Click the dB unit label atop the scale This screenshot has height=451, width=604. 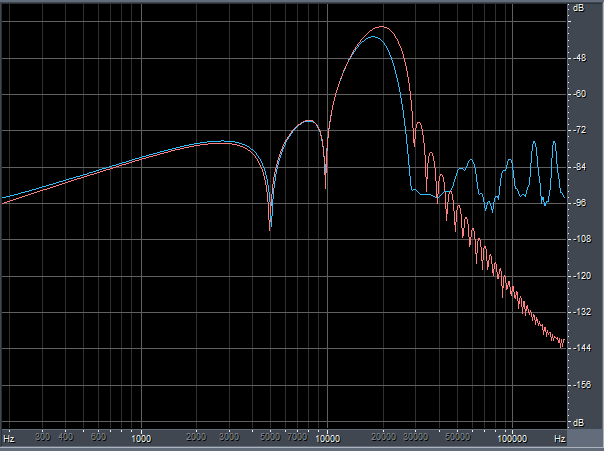(579, 8)
